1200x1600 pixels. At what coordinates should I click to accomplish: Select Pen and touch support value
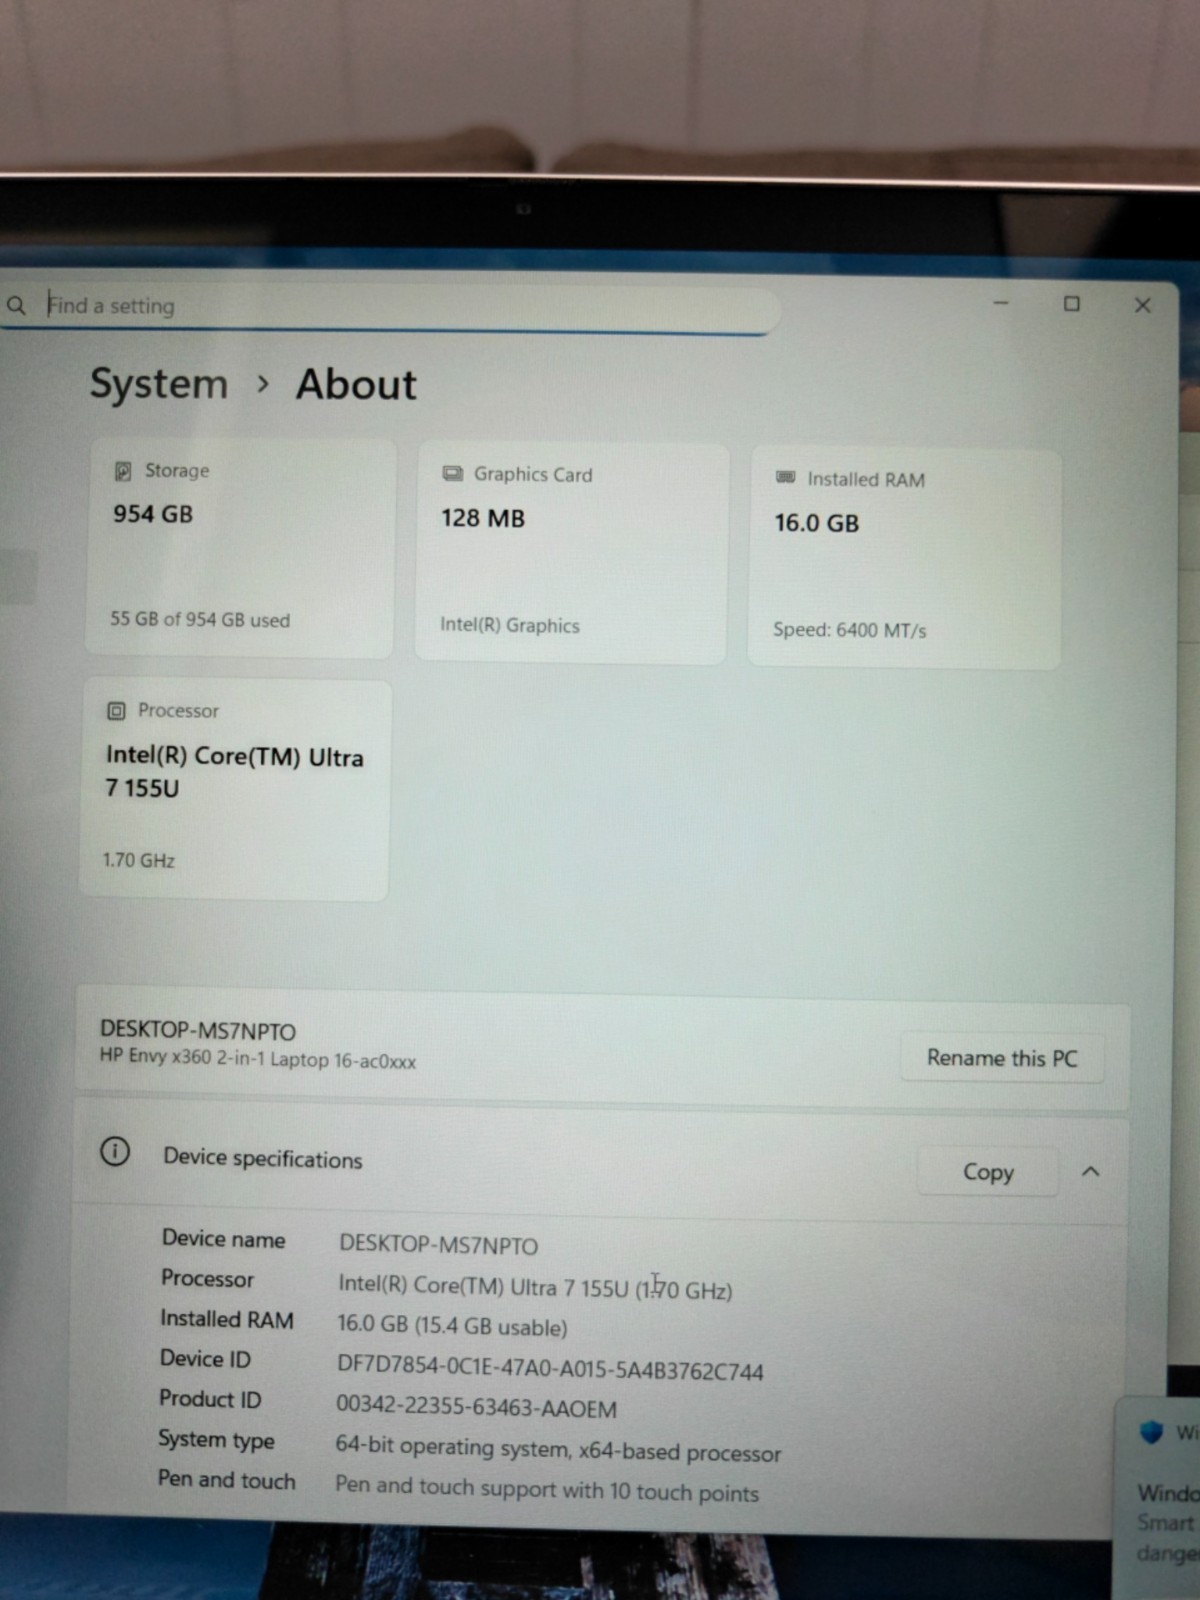547,1489
